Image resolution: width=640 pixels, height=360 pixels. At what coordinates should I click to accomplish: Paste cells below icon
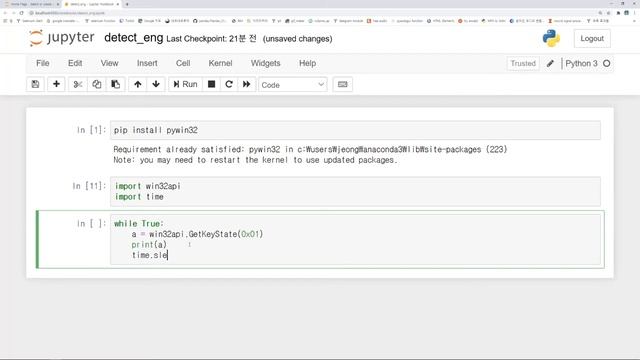pos(116,84)
